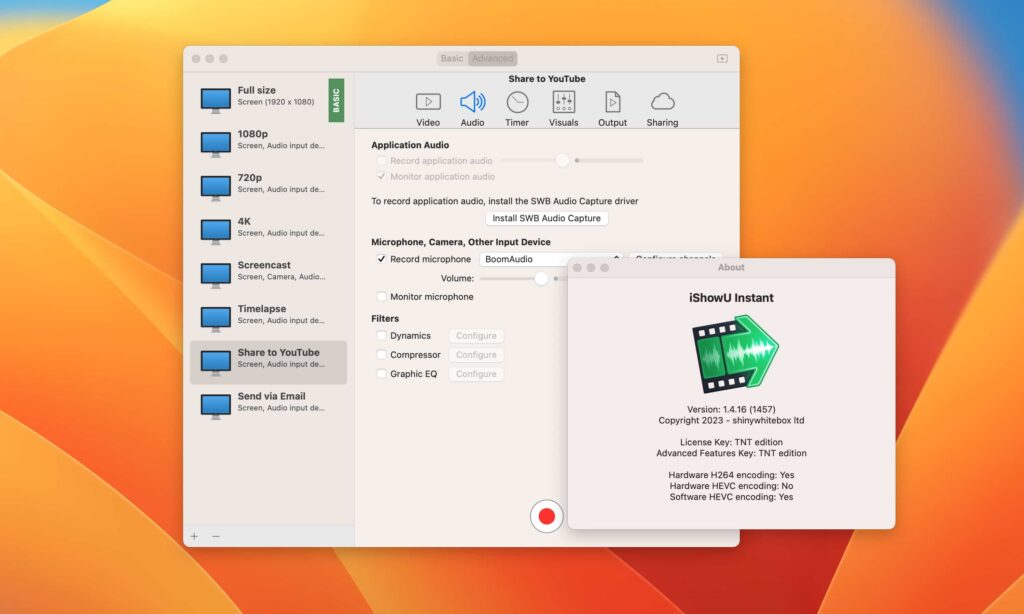Open the Video settings panel
Image resolution: width=1024 pixels, height=614 pixels.
point(428,100)
